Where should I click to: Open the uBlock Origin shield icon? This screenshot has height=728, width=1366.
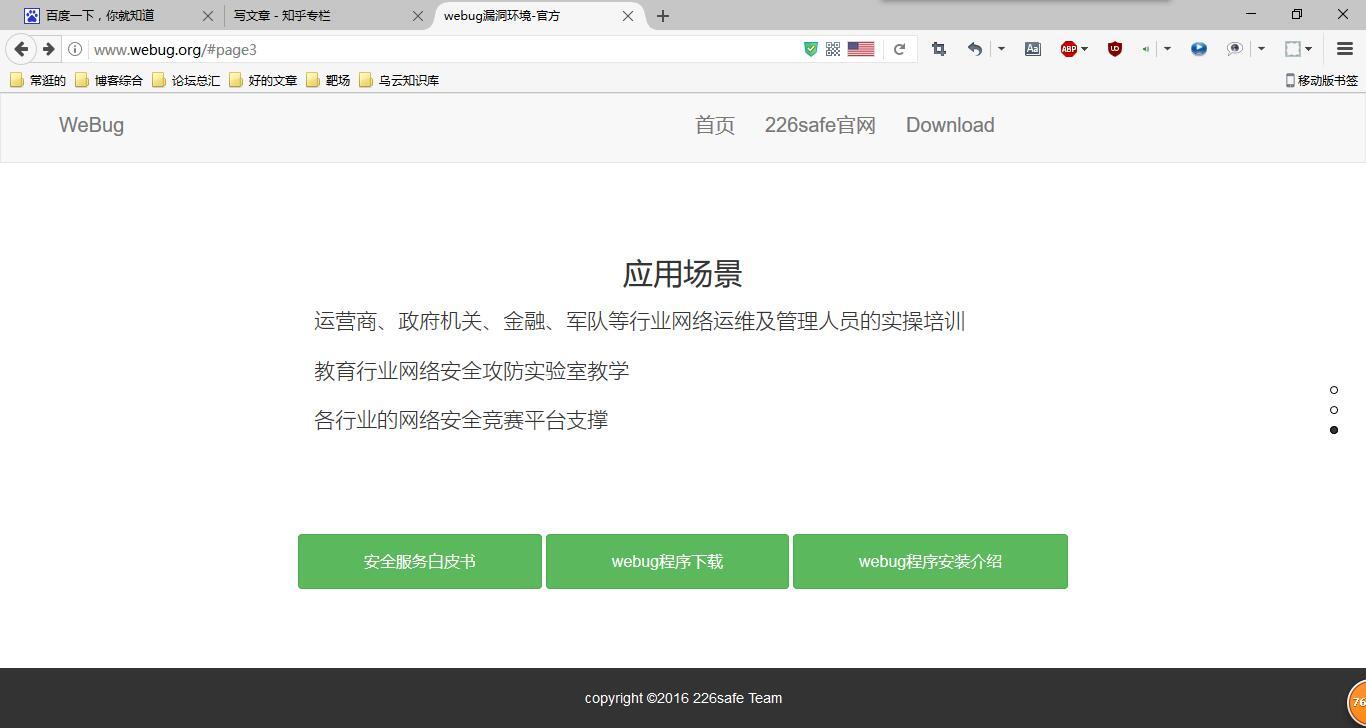1114,48
